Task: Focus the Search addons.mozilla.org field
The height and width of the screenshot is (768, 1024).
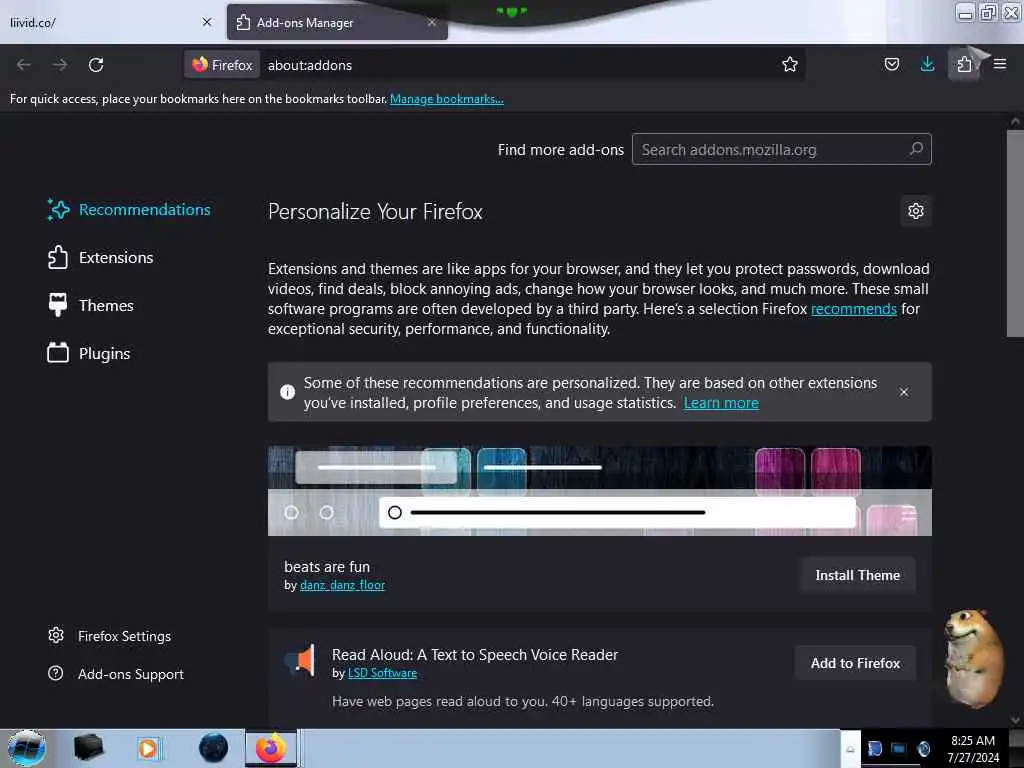Action: click(781, 150)
